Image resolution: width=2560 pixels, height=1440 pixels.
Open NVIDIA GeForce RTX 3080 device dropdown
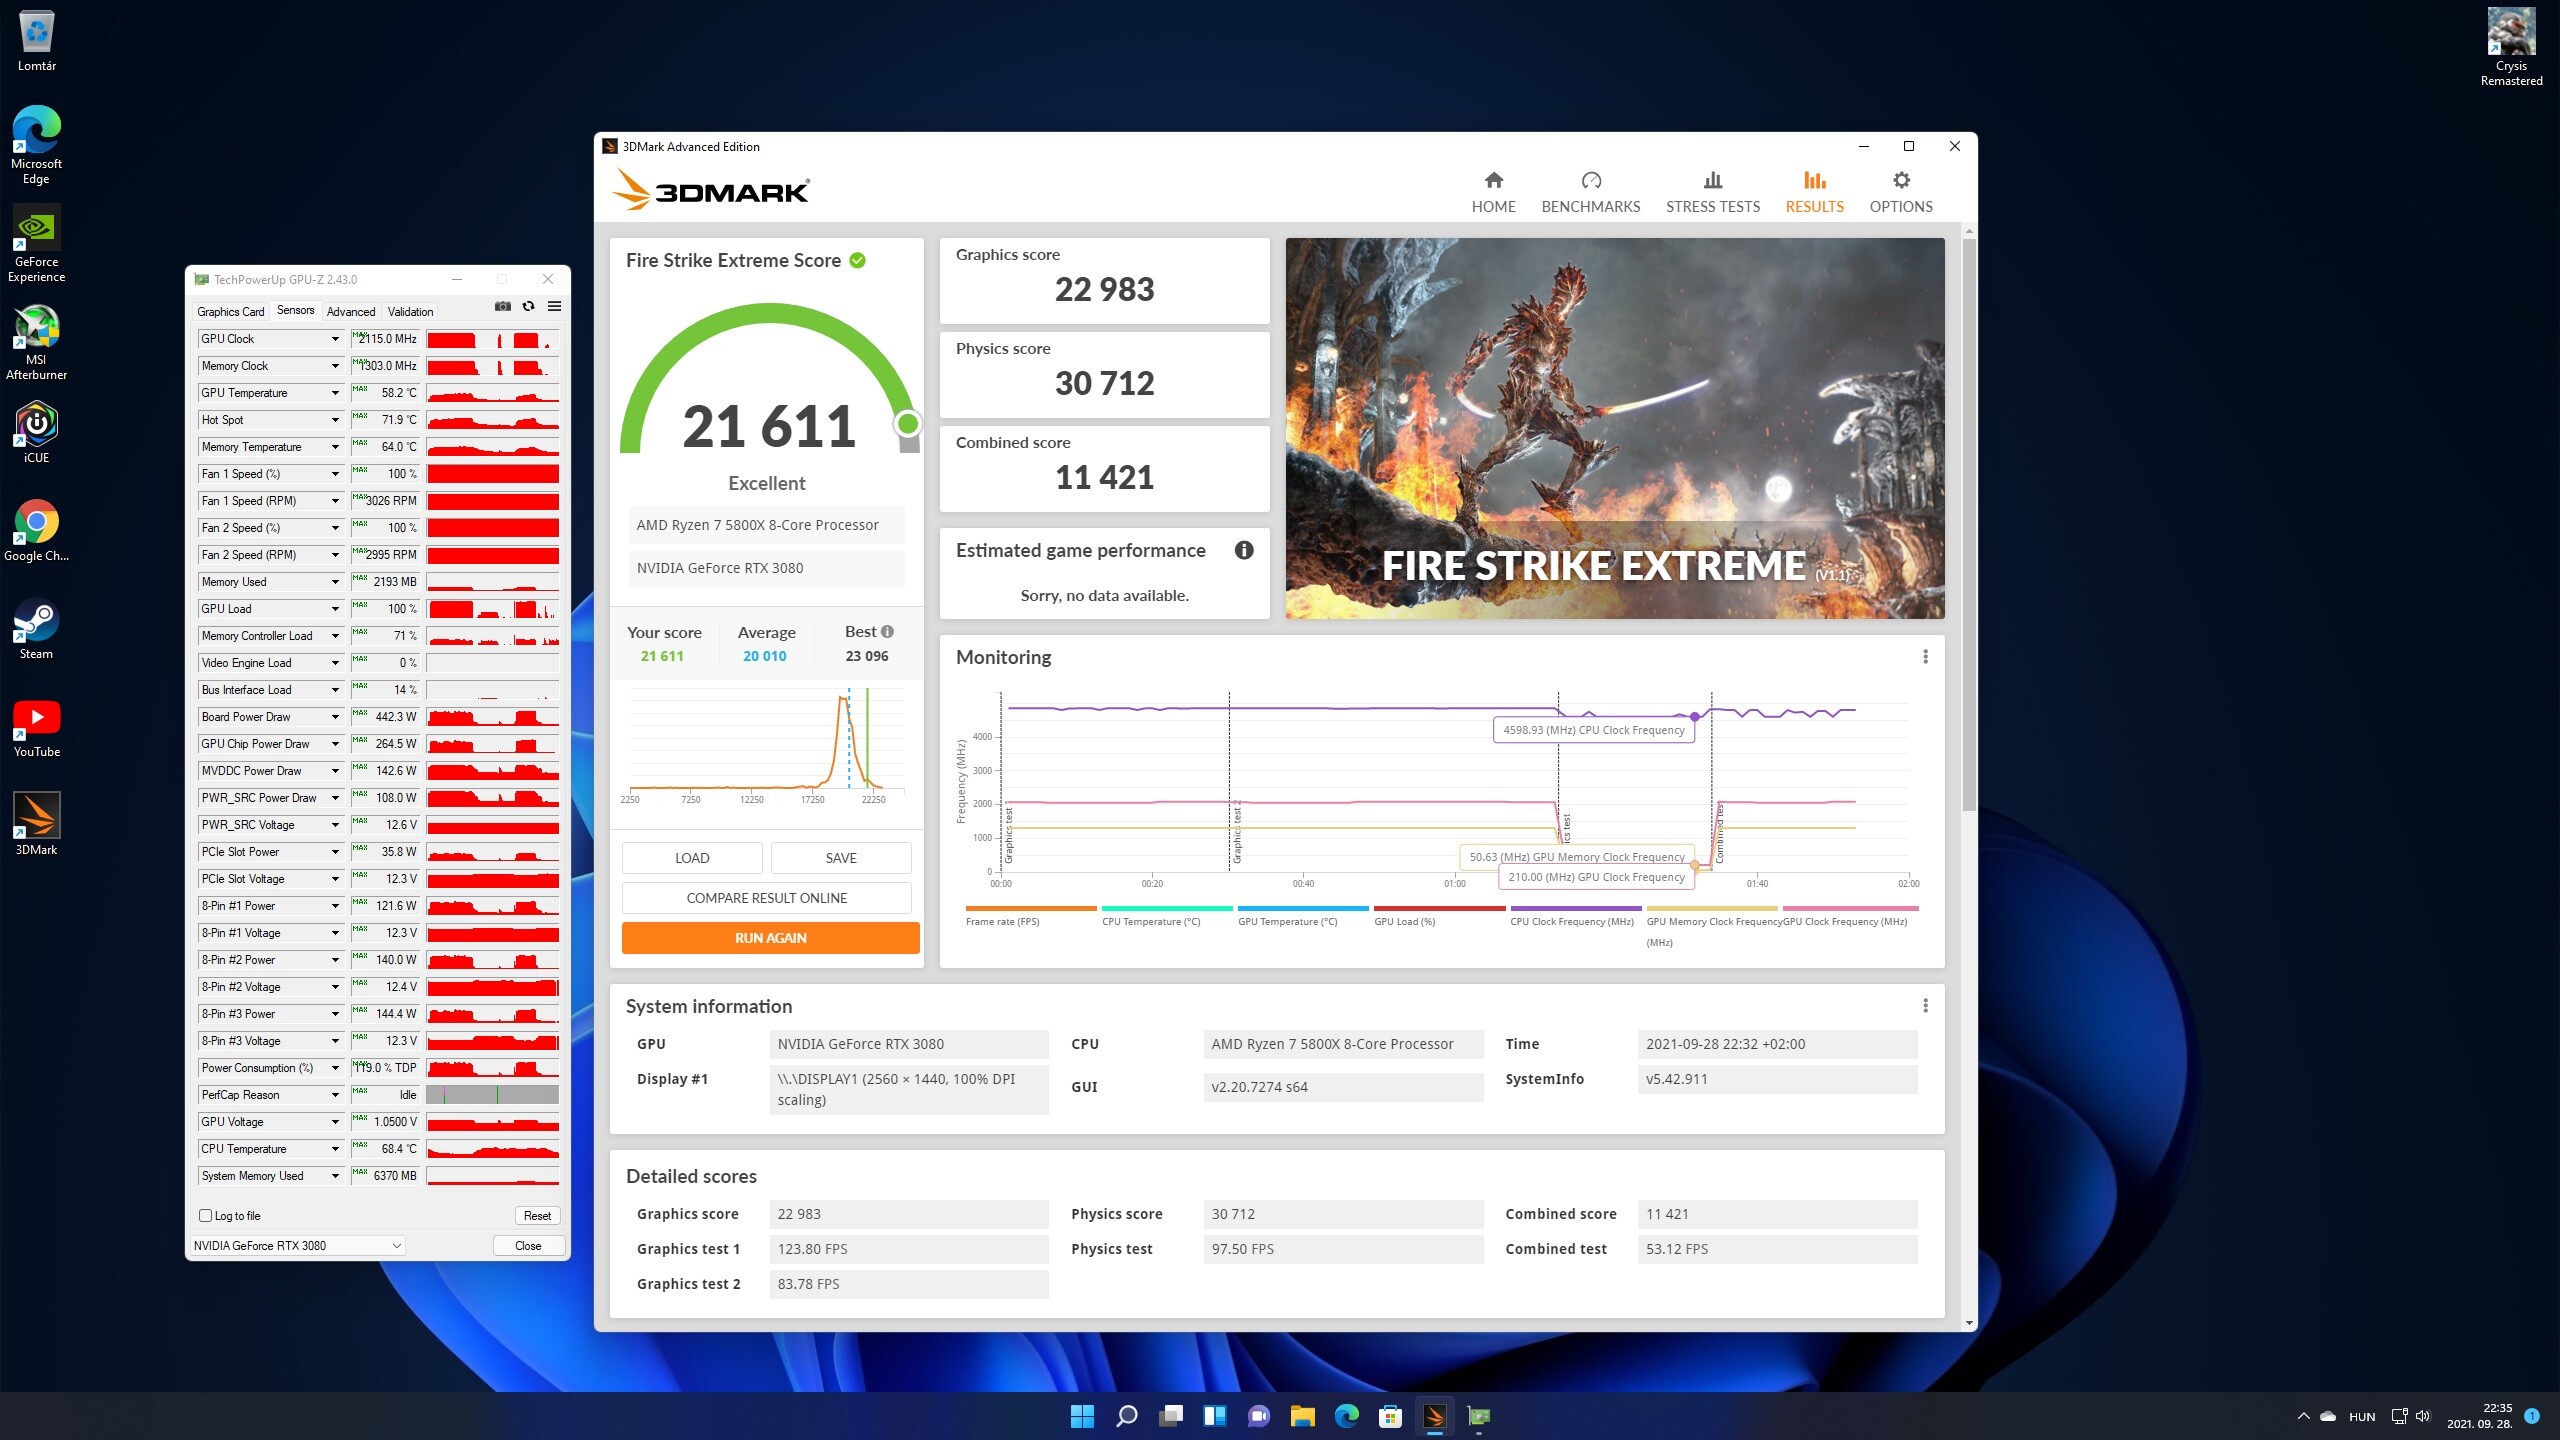pos(298,1246)
